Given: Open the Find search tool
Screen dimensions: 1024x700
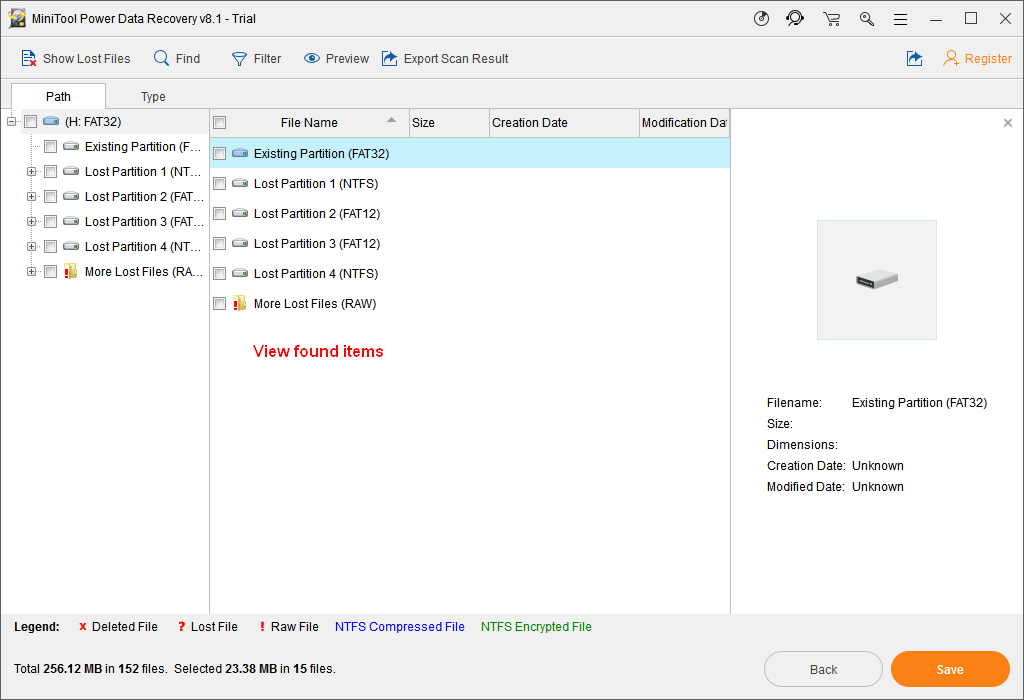Looking at the screenshot, I should coord(161,59).
